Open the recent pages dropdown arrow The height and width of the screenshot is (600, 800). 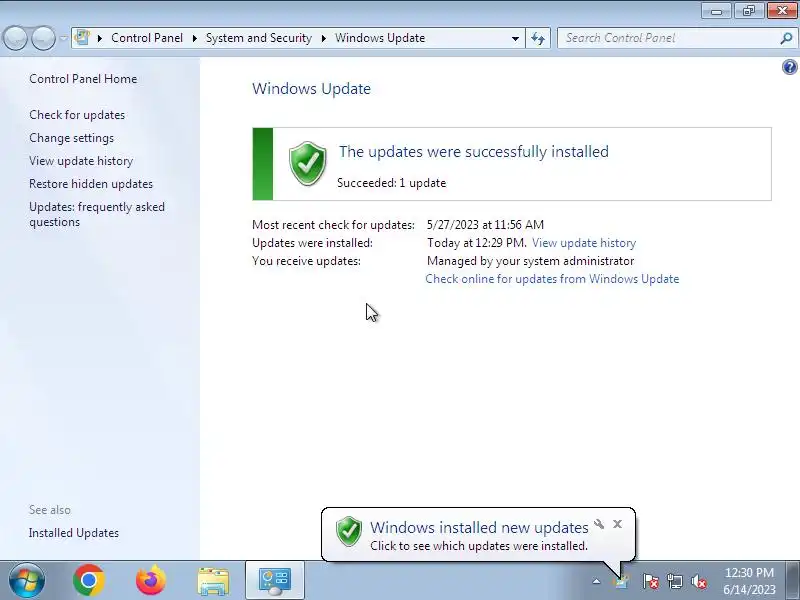point(63,38)
